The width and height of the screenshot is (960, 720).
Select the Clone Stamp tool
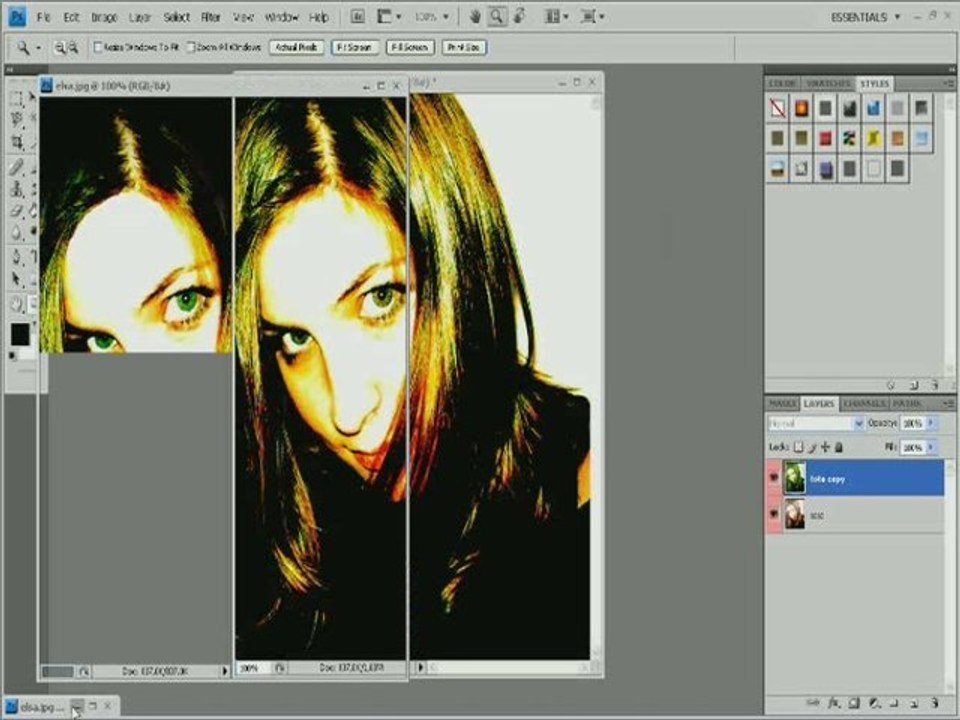click(x=17, y=189)
